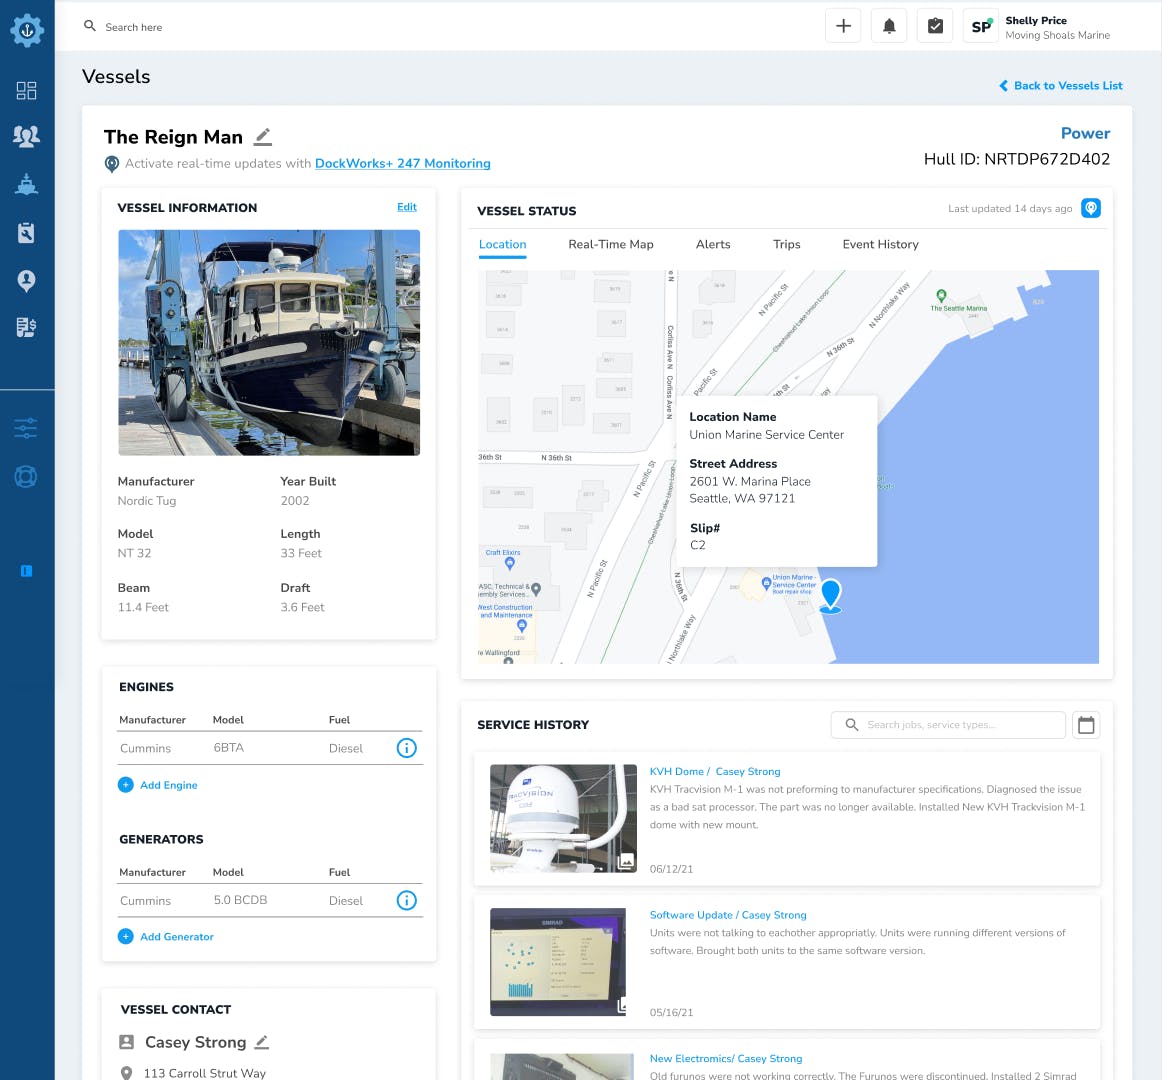Screen dimensions: 1162x1080
Task: Click the 113 Carroll Strut Way address
Action: (x=205, y=1073)
